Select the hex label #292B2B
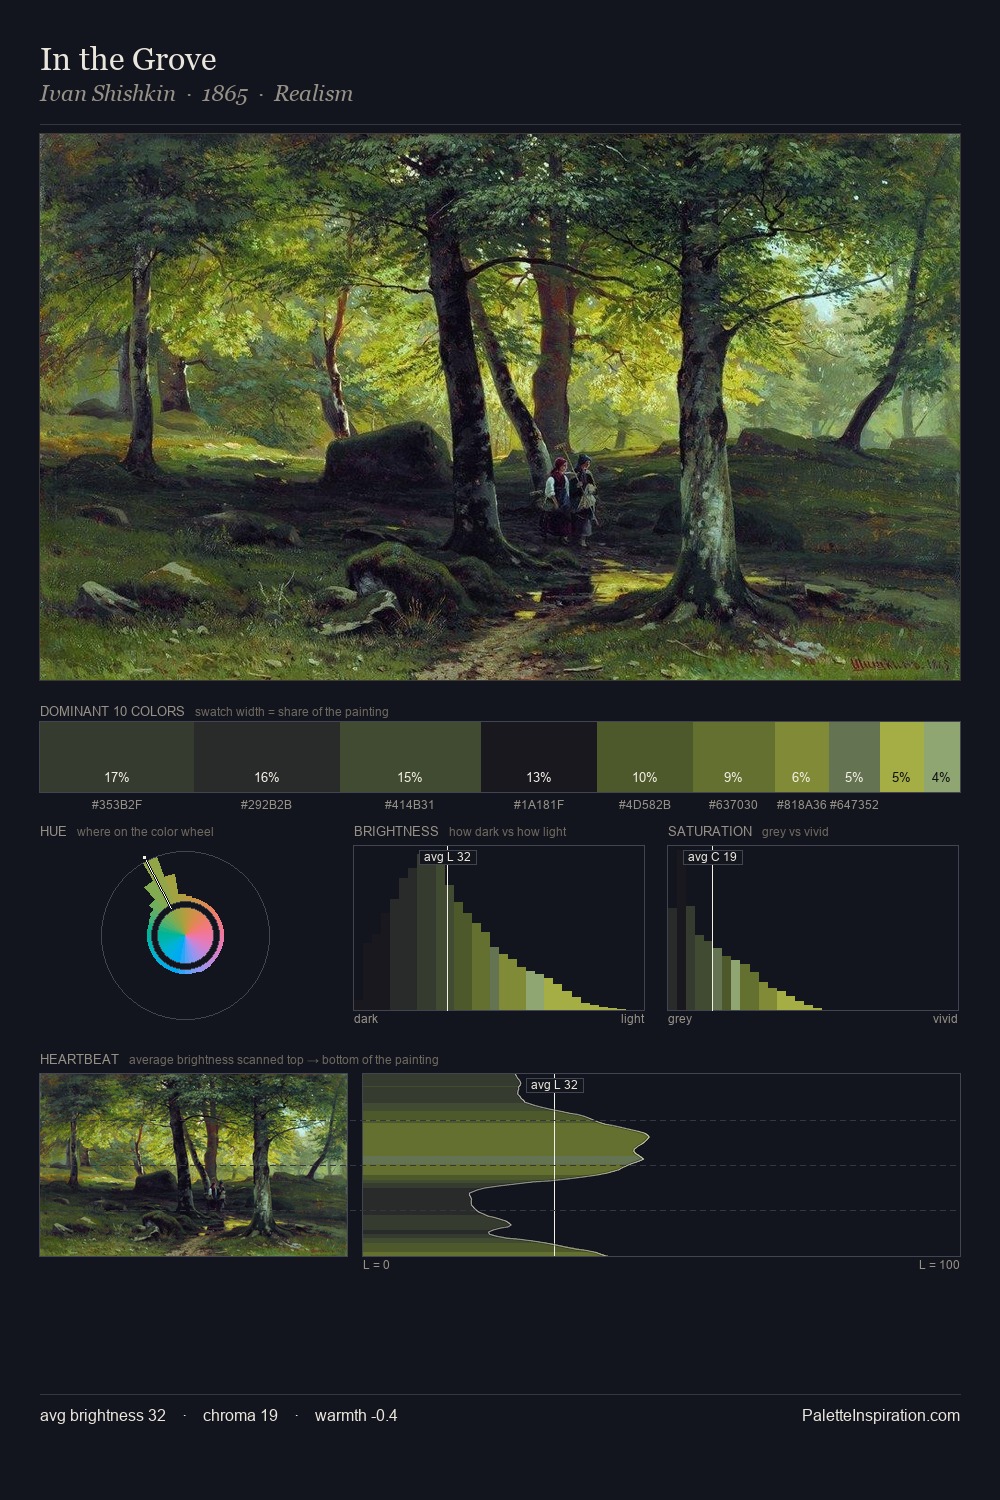This screenshot has height=1500, width=1000. pos(266,805)
